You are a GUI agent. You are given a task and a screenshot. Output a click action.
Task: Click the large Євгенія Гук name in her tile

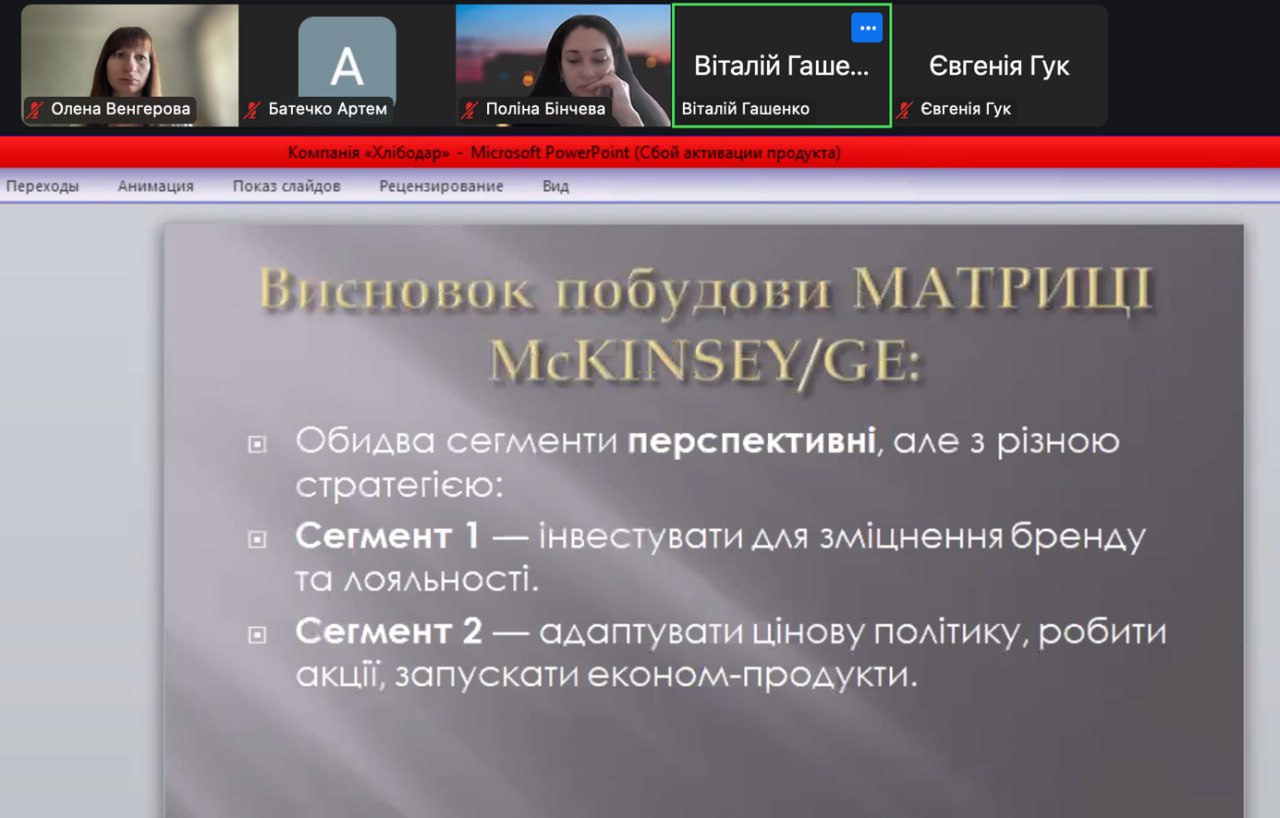coord(999,66)
